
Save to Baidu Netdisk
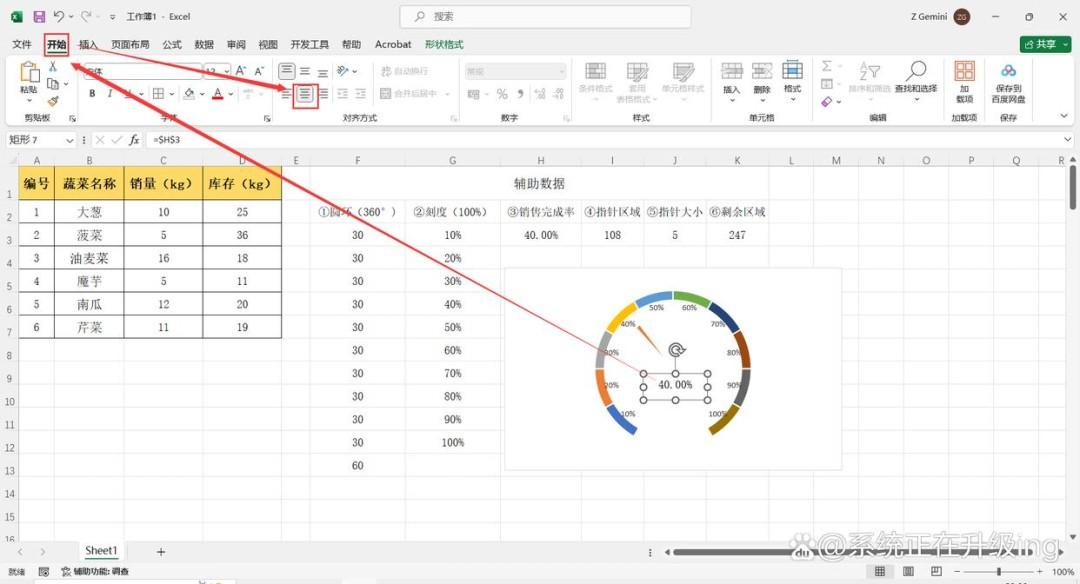coord(1008,83)
